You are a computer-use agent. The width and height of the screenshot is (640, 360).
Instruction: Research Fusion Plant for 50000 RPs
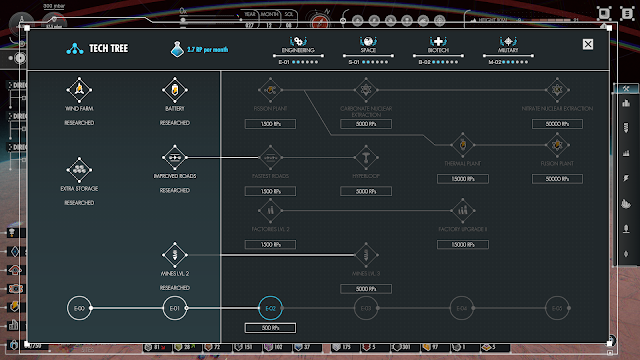pyautogui.click(x=557, y=179)
